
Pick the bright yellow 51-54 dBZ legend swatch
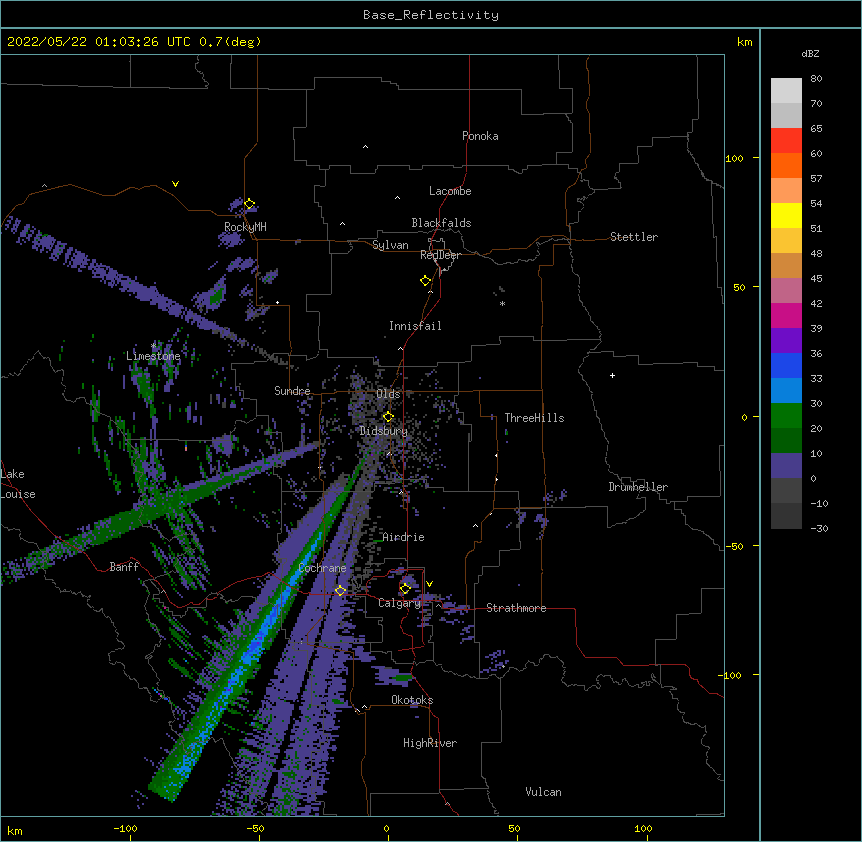(786, 215)
